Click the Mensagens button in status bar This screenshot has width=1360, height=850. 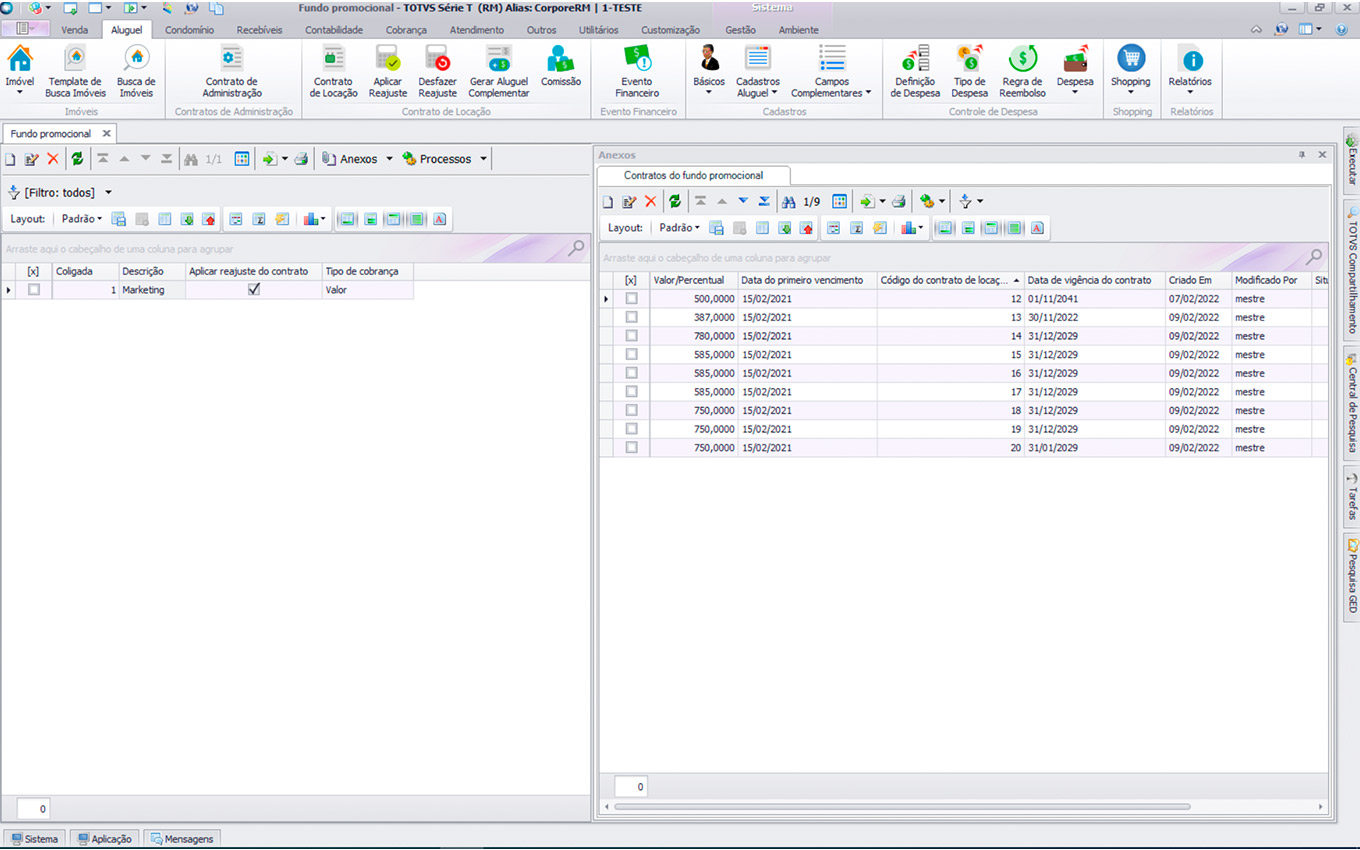pos(181,839)
